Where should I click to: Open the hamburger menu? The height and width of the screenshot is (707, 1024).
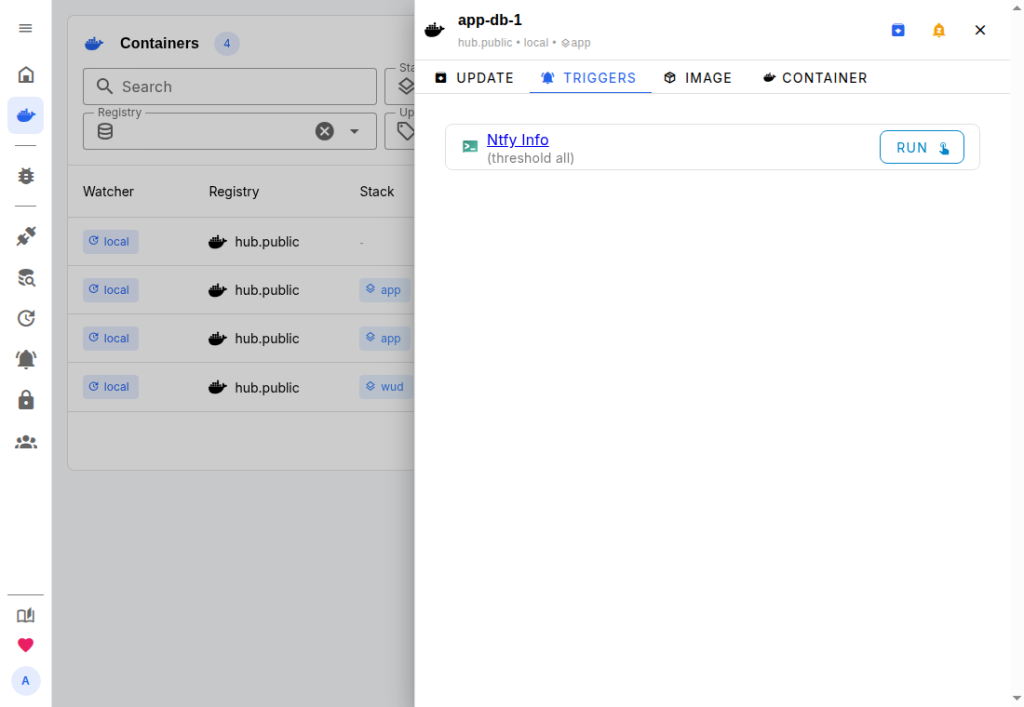(25, 28)
